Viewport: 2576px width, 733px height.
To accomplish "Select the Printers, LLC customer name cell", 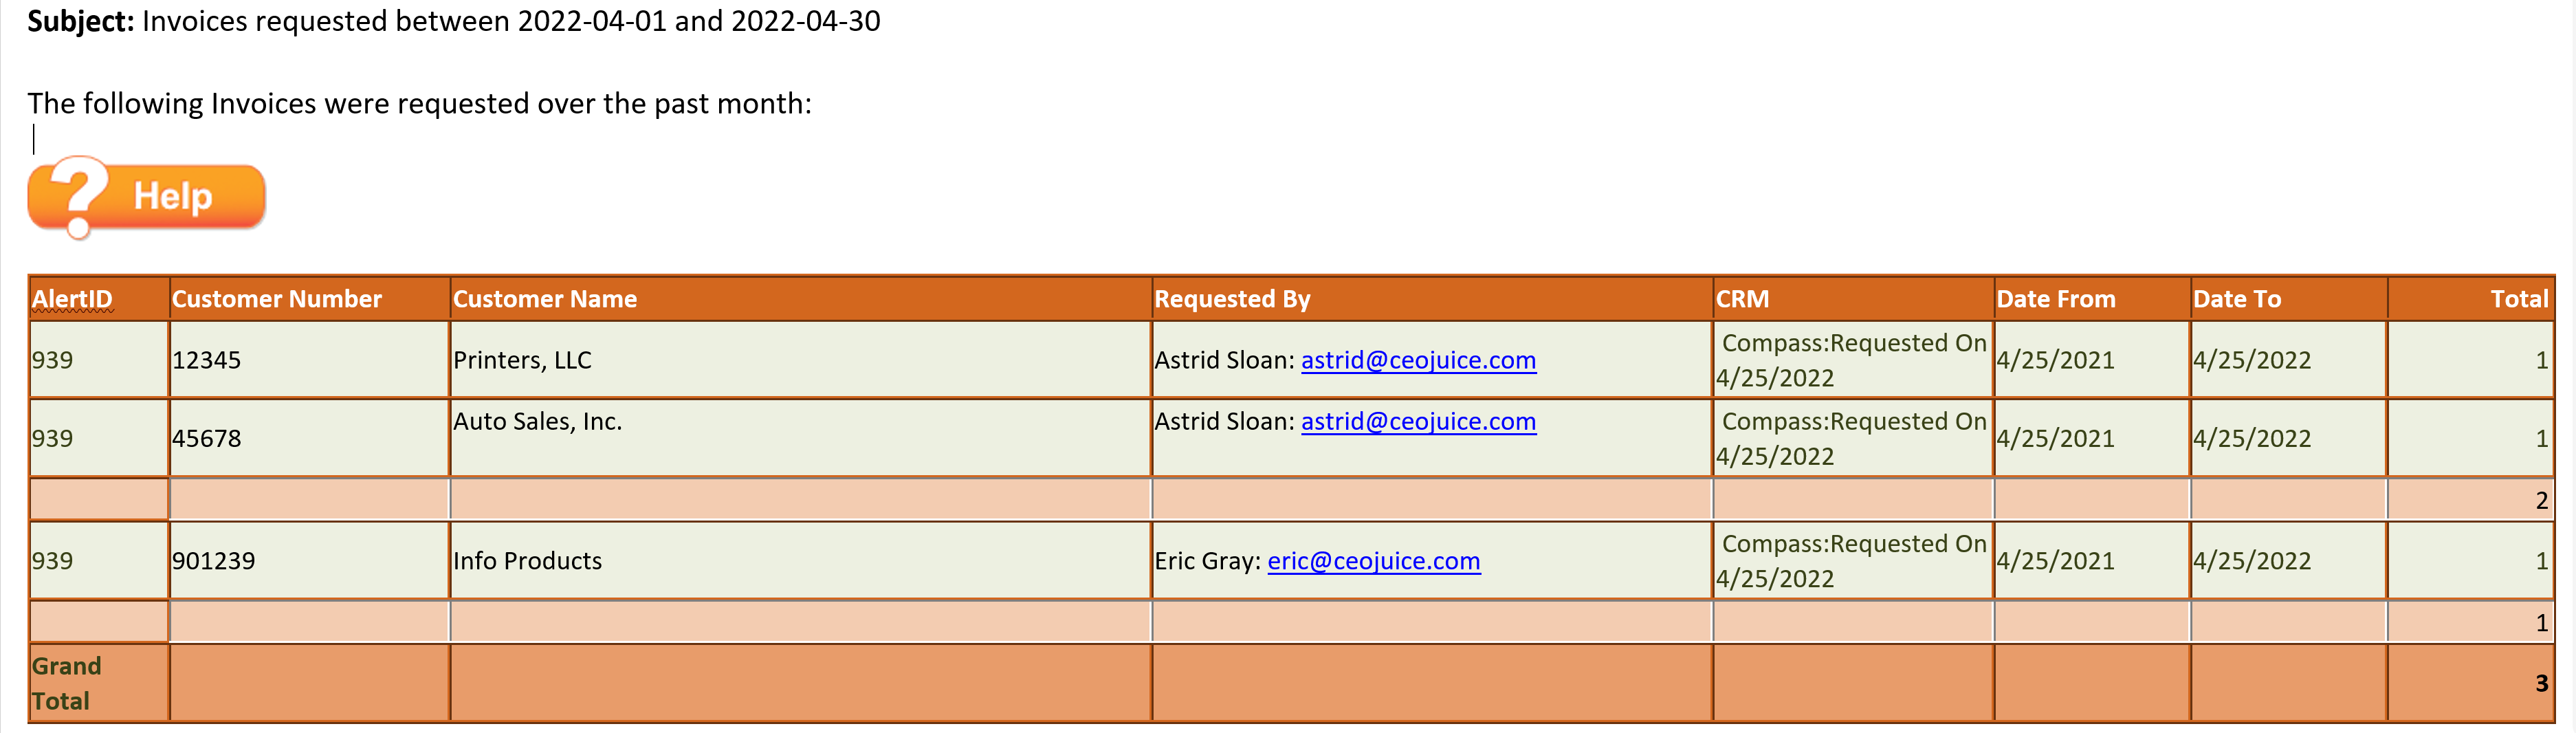I will (800, 360).
